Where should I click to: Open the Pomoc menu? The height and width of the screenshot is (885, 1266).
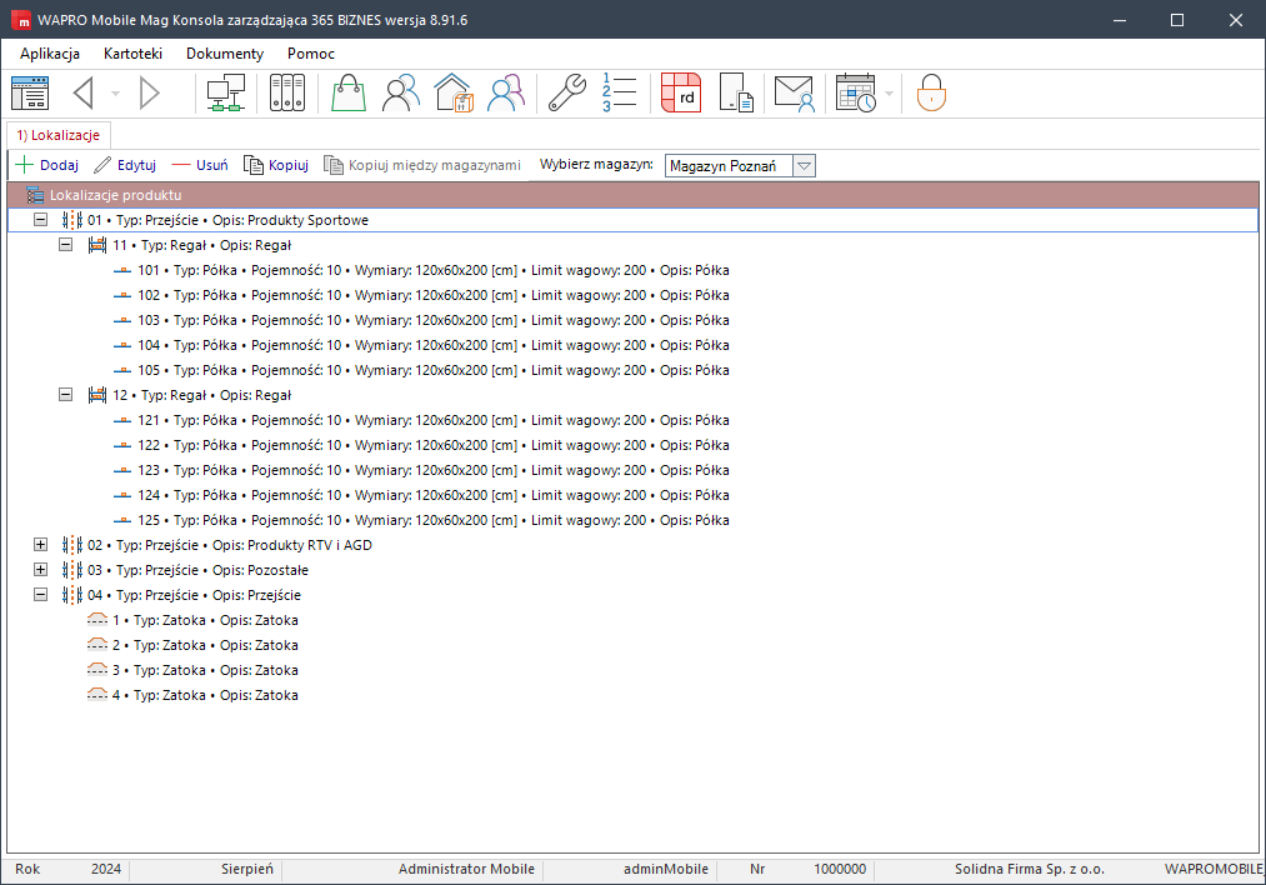311,54
